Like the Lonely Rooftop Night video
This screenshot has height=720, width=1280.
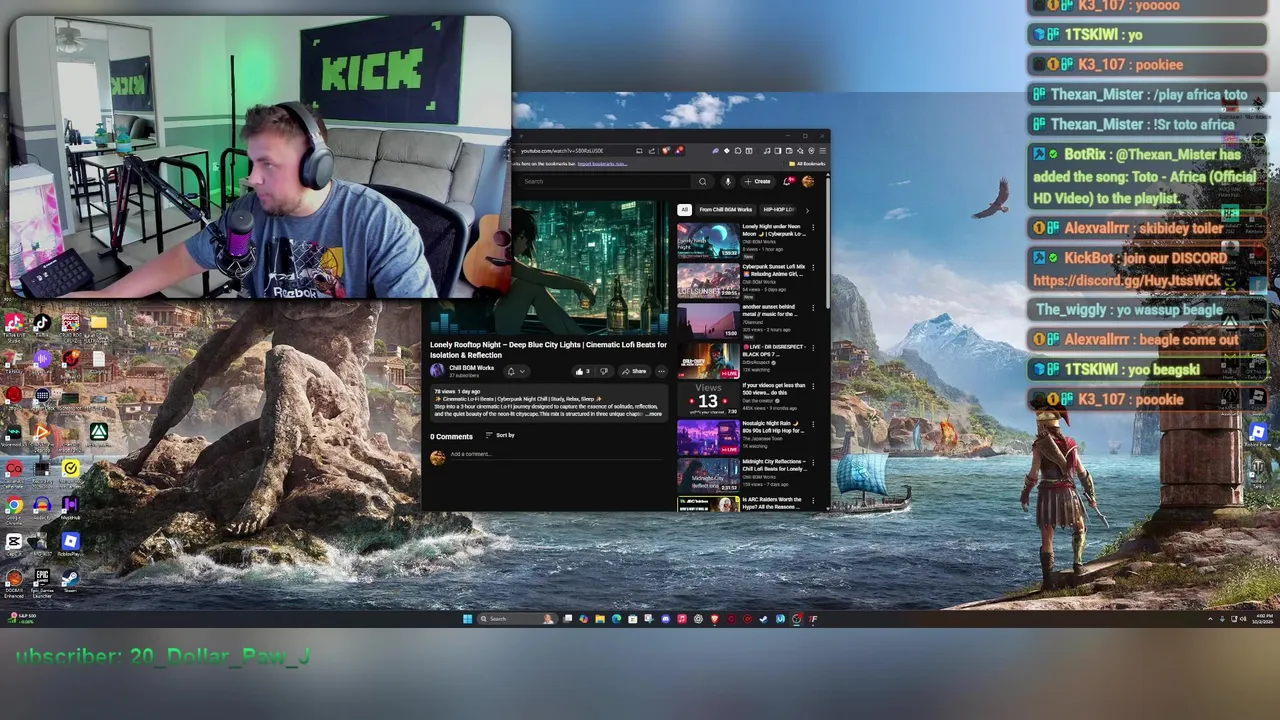583,371
